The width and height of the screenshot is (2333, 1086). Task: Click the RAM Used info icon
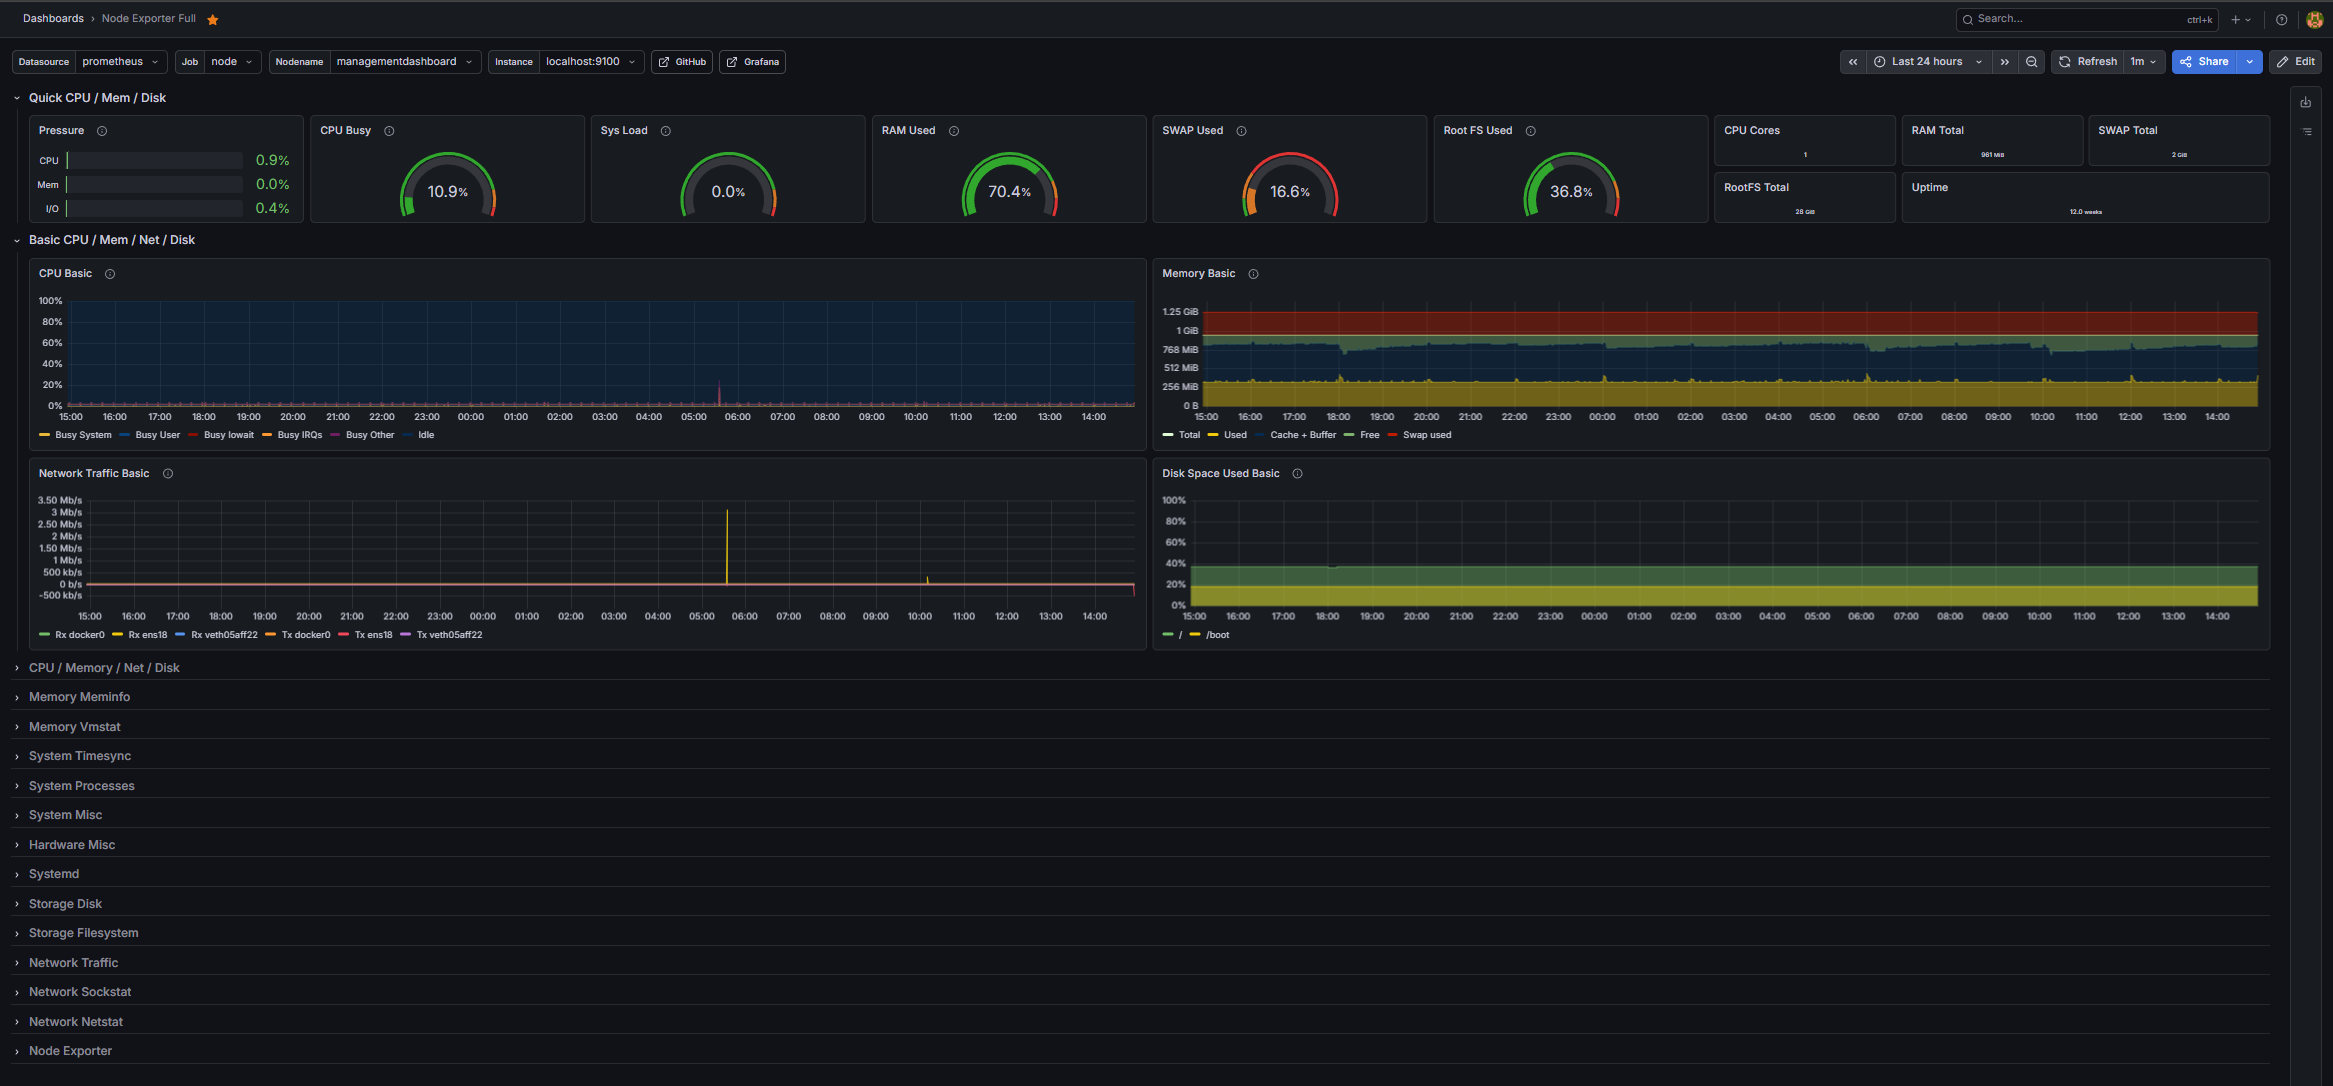coord(954,131)
